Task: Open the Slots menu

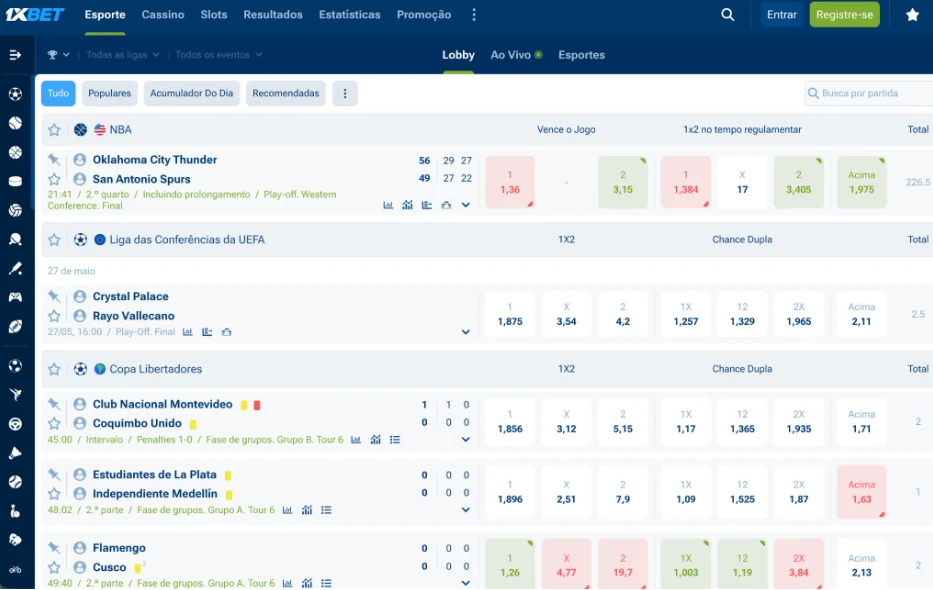Action: click(x=214, y=15)
